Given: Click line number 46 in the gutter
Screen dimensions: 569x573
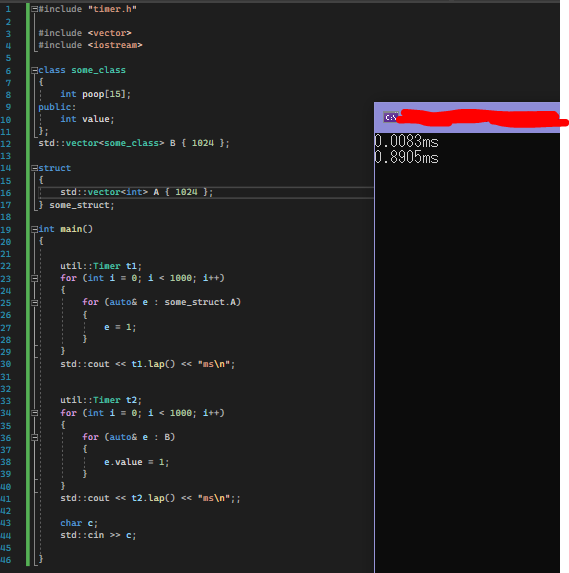Looking at the screenshot, I should coord(6,560).
